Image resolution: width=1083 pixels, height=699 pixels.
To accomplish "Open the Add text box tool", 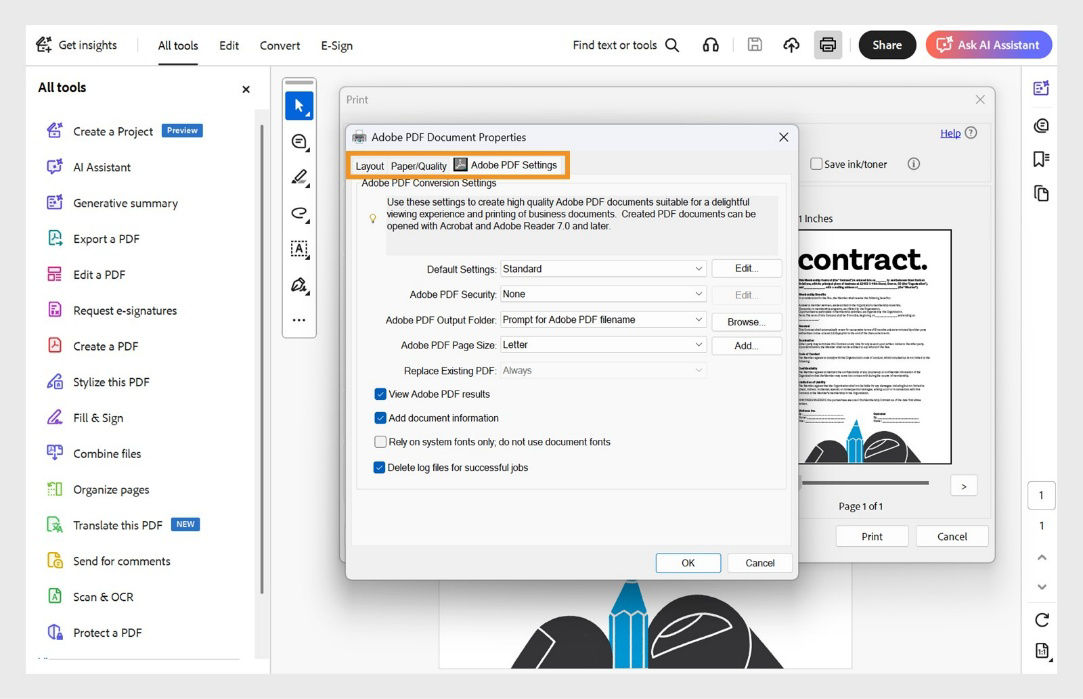I will 298,249.
